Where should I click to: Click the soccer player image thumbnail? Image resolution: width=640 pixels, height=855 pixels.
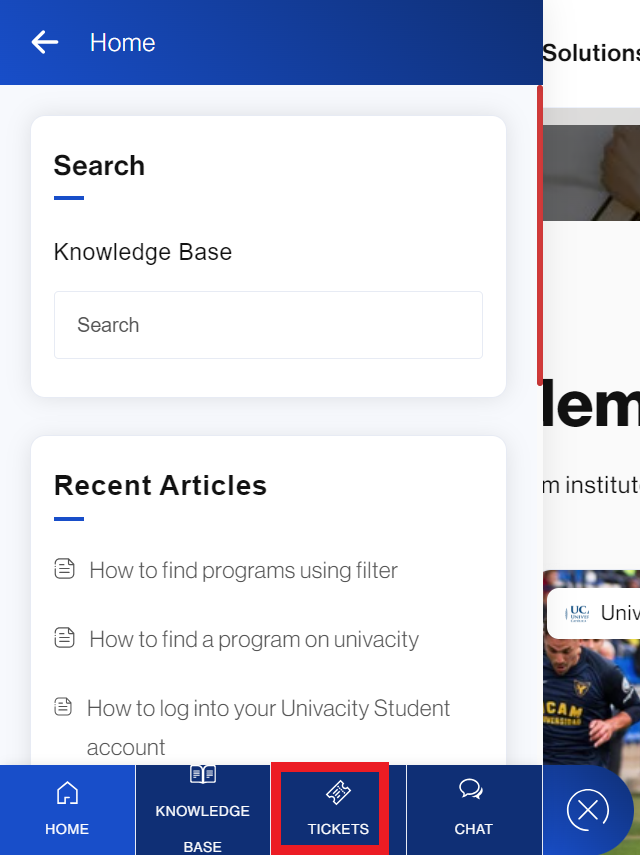coord(591,714)
